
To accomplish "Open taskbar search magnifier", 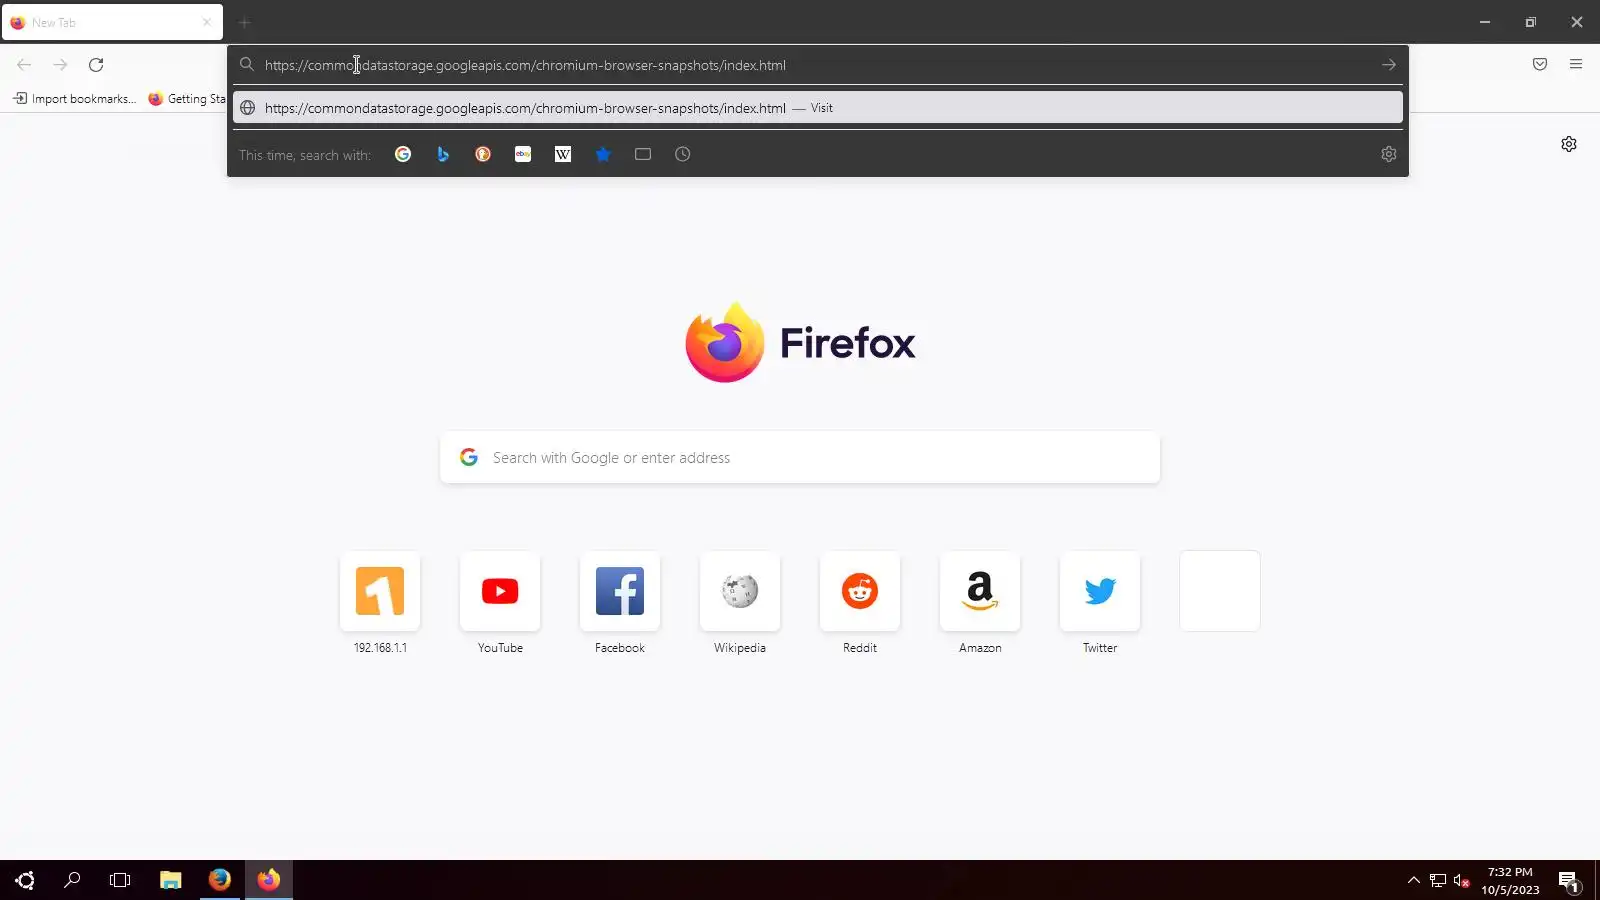I will click(72, 880).
